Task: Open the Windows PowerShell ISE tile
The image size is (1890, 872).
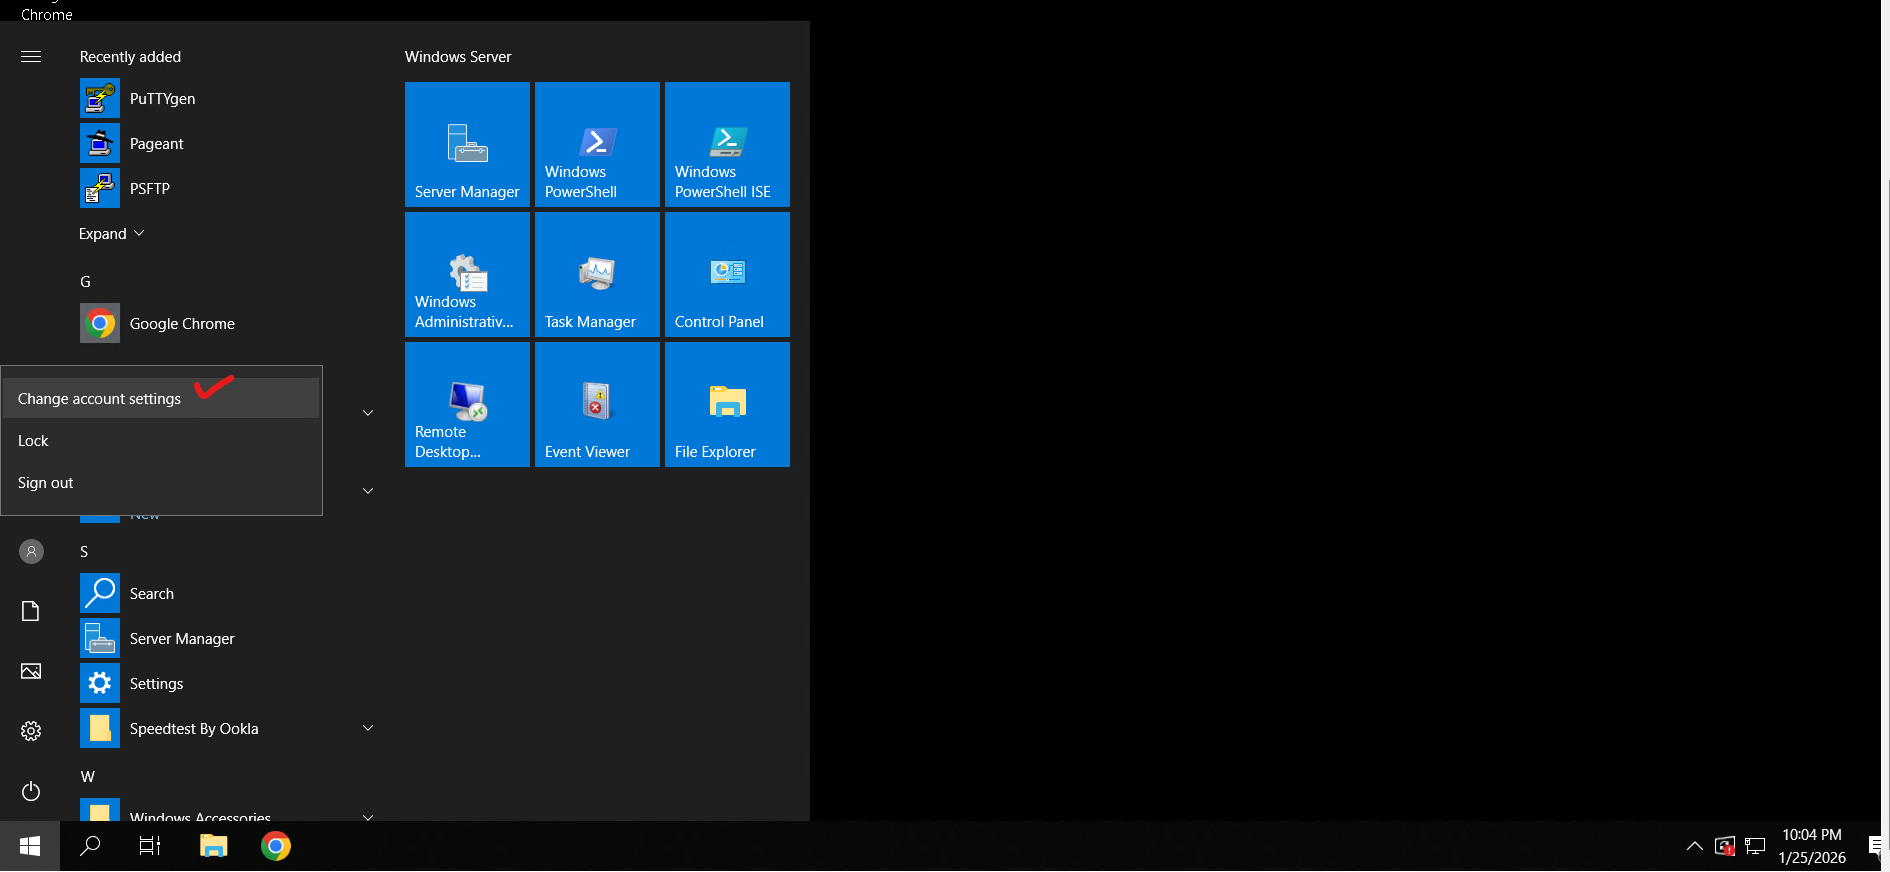Action: point(727,144)
